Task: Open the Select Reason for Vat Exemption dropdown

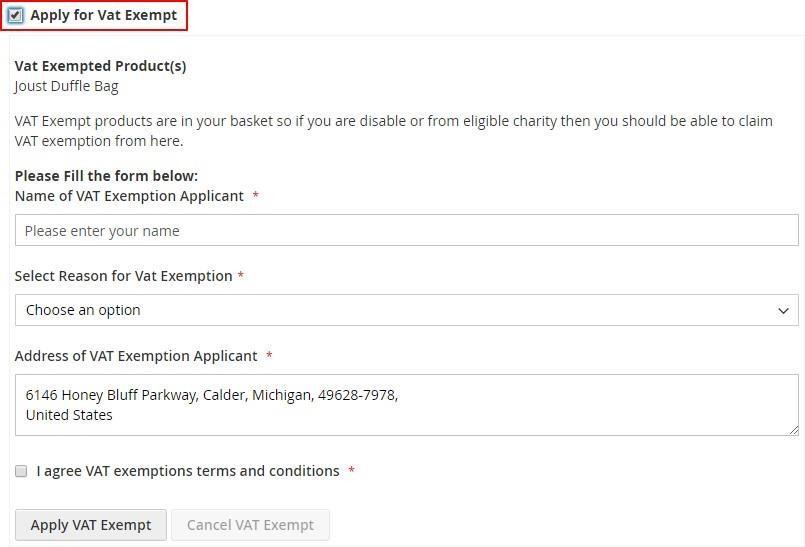Action: coord(406,310)
